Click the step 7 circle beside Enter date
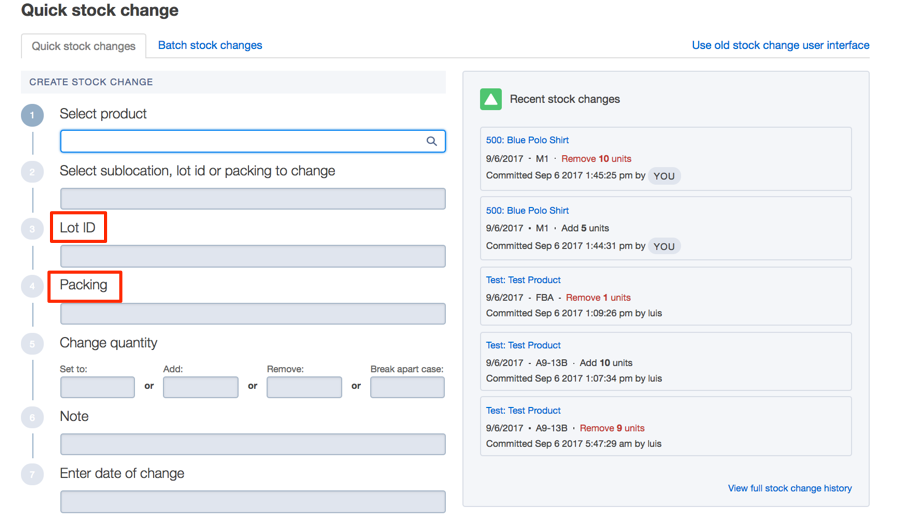The image size is (900, 530). coord(32,474)
